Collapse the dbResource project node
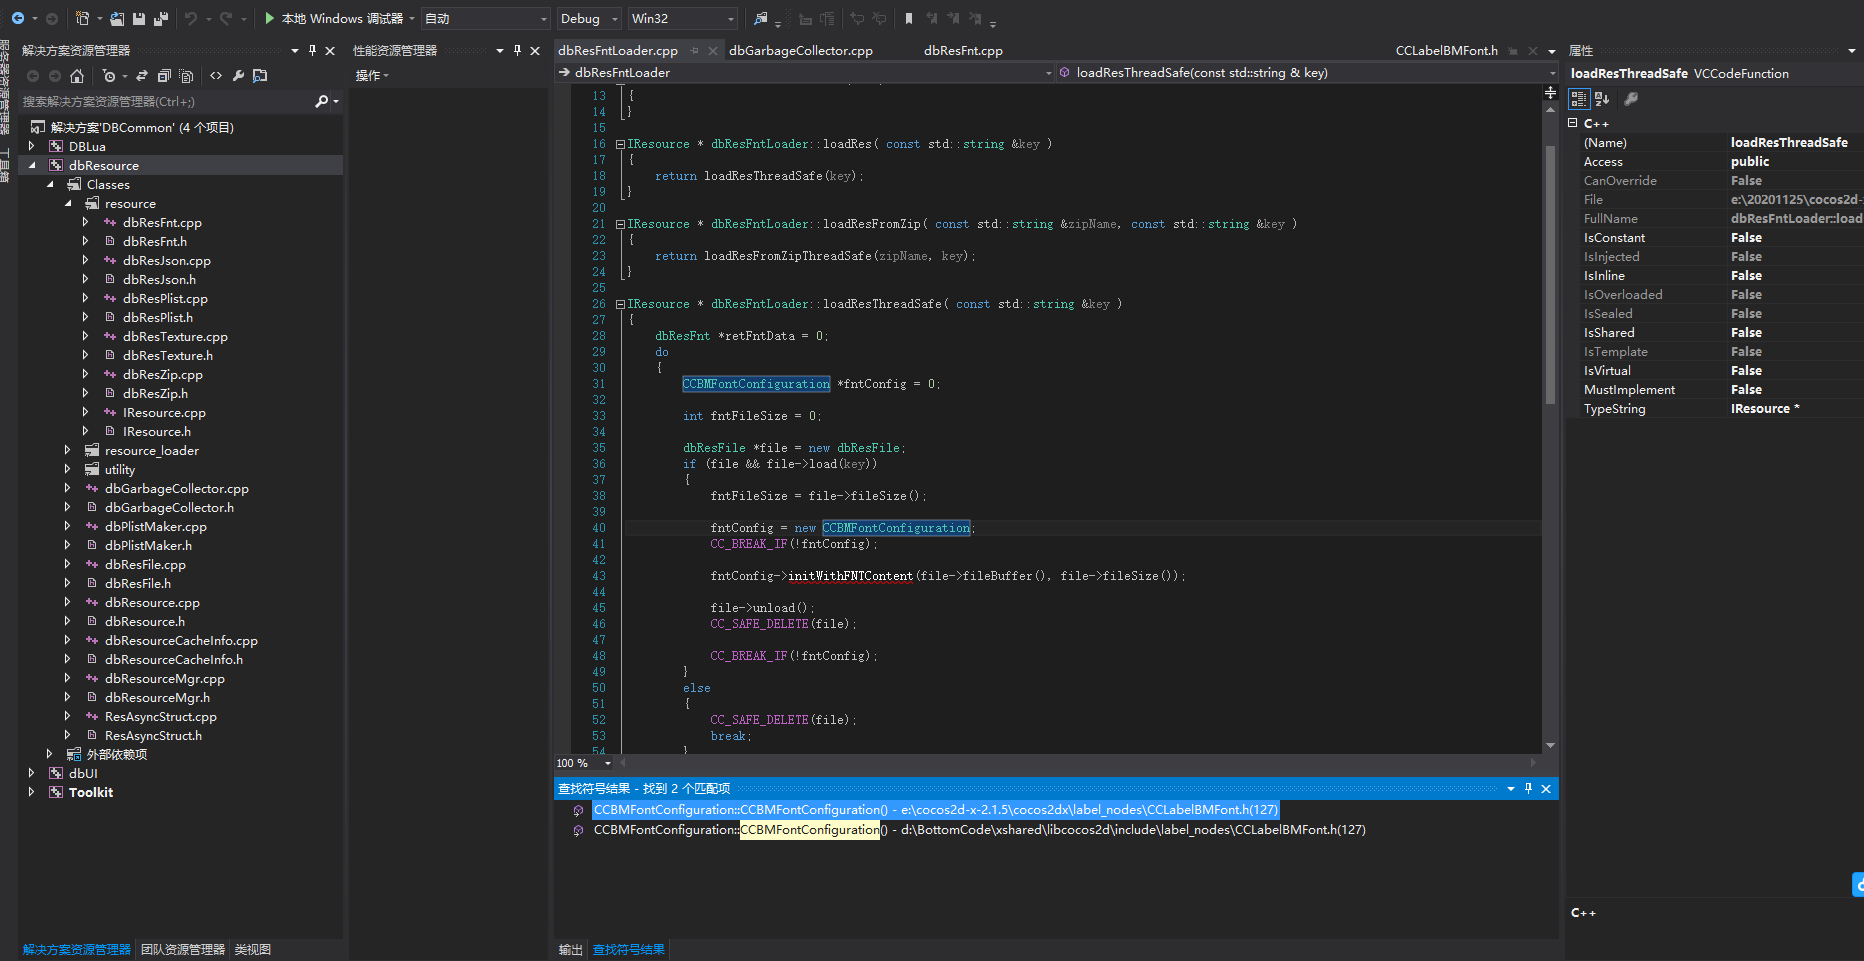 point(32,165)
